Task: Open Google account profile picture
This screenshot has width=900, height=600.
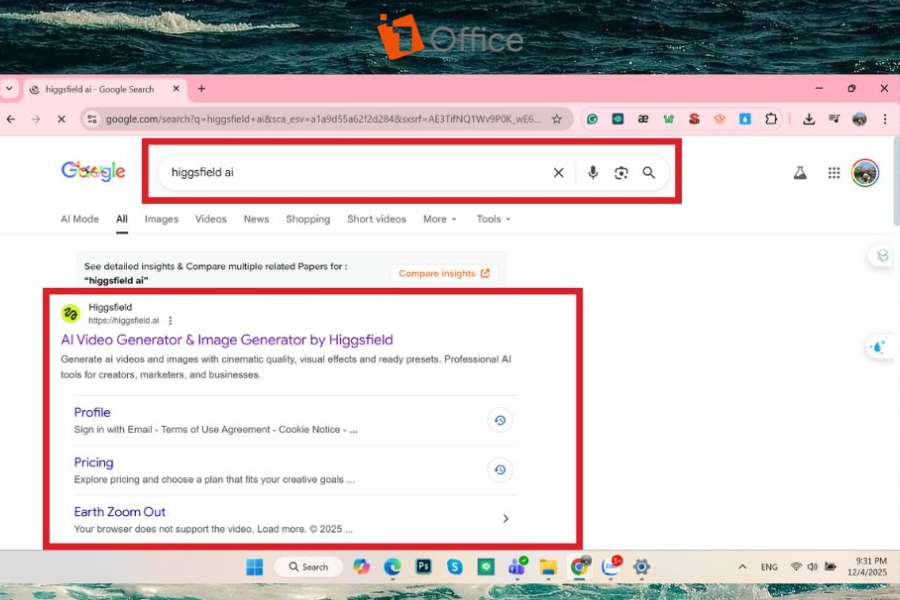Action: [x=864, y=172]
